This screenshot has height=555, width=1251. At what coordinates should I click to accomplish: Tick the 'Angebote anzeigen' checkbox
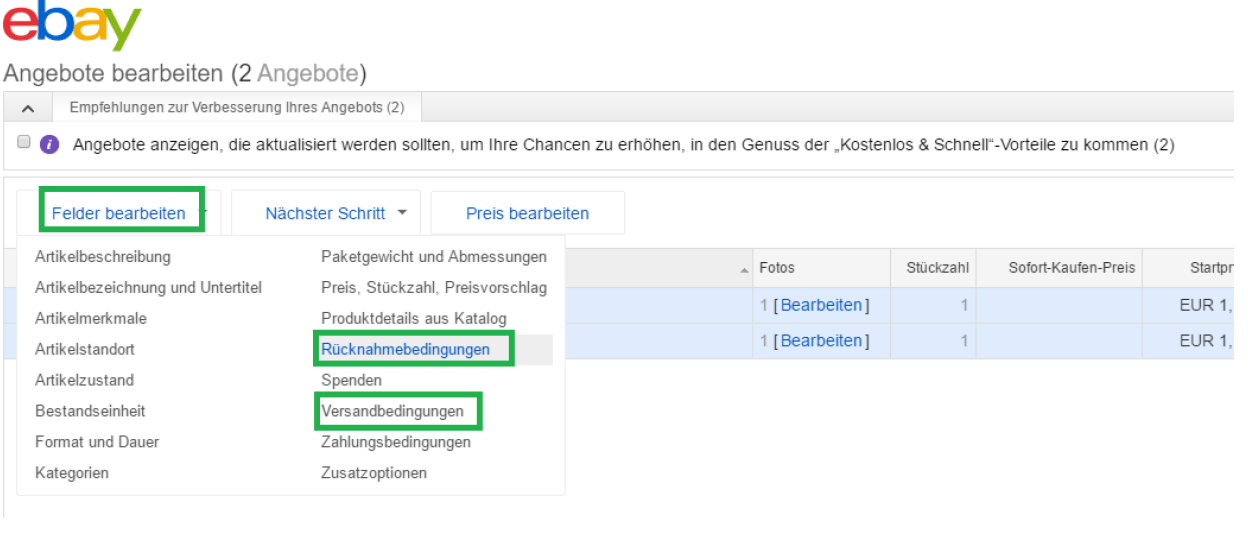tap(24, 143)
